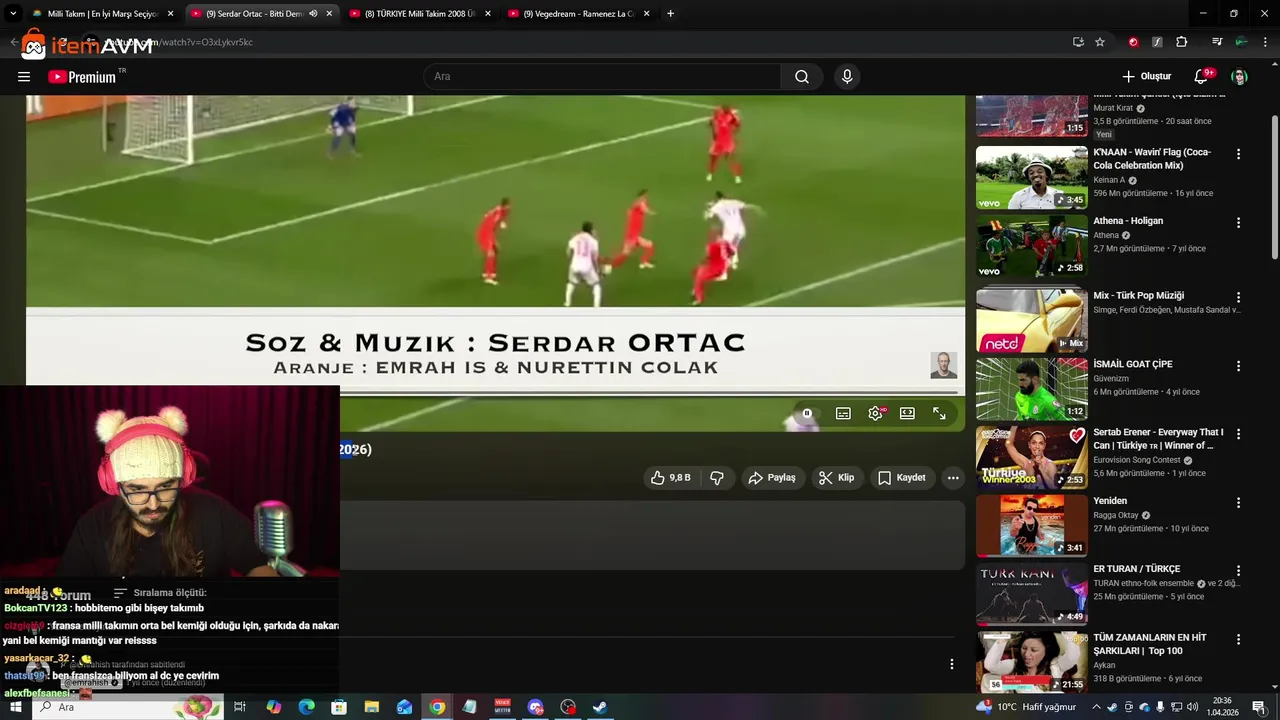Screen dimensions: 1280x720
Task: Open Microsoft Edge from the taskbar
Action: click(306, 707)
